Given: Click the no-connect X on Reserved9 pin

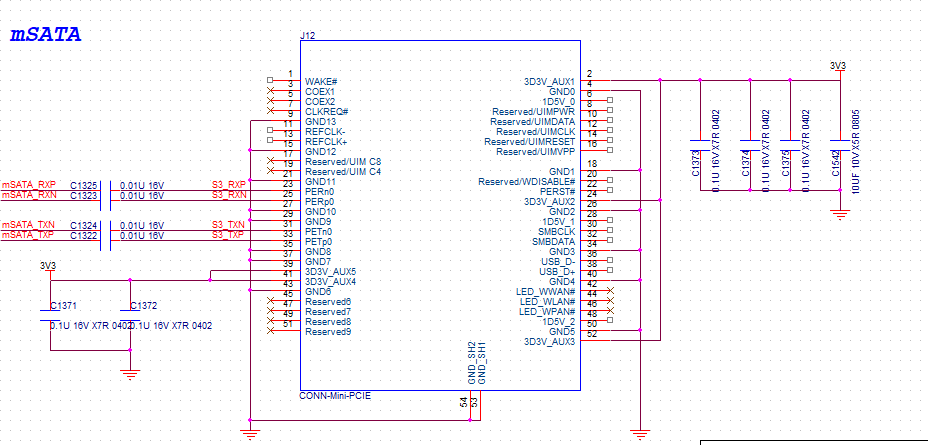Looking at the screenshot, I should 270,330.
